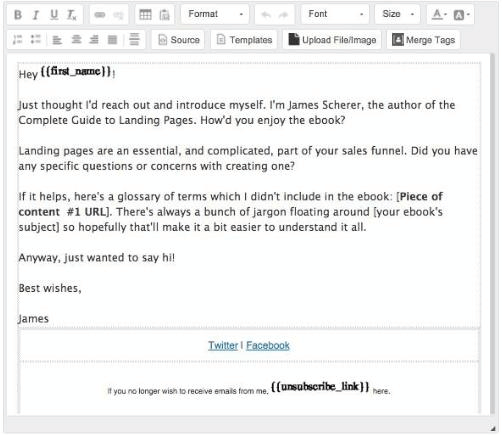The width and height of the screenshot is (502, 435).
Task: Click the bold 'Piece of' text
Action: point(421,196)
